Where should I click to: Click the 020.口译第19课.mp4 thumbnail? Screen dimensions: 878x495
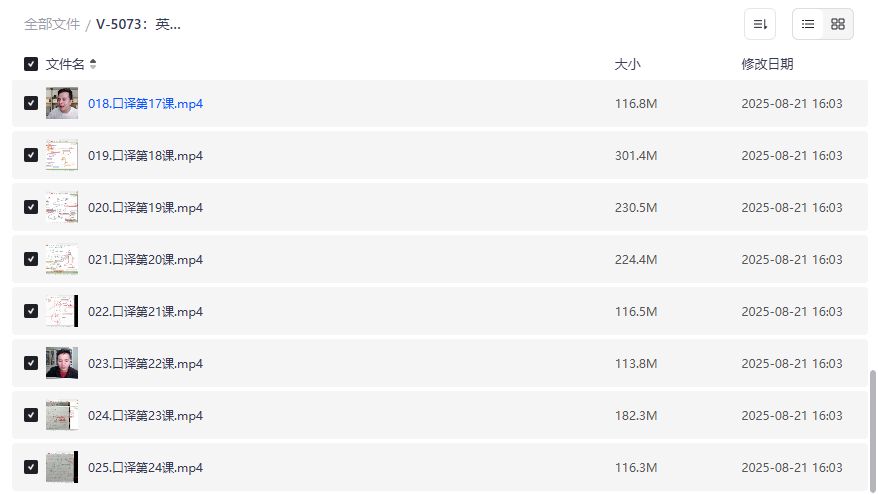tap(62, 207)
